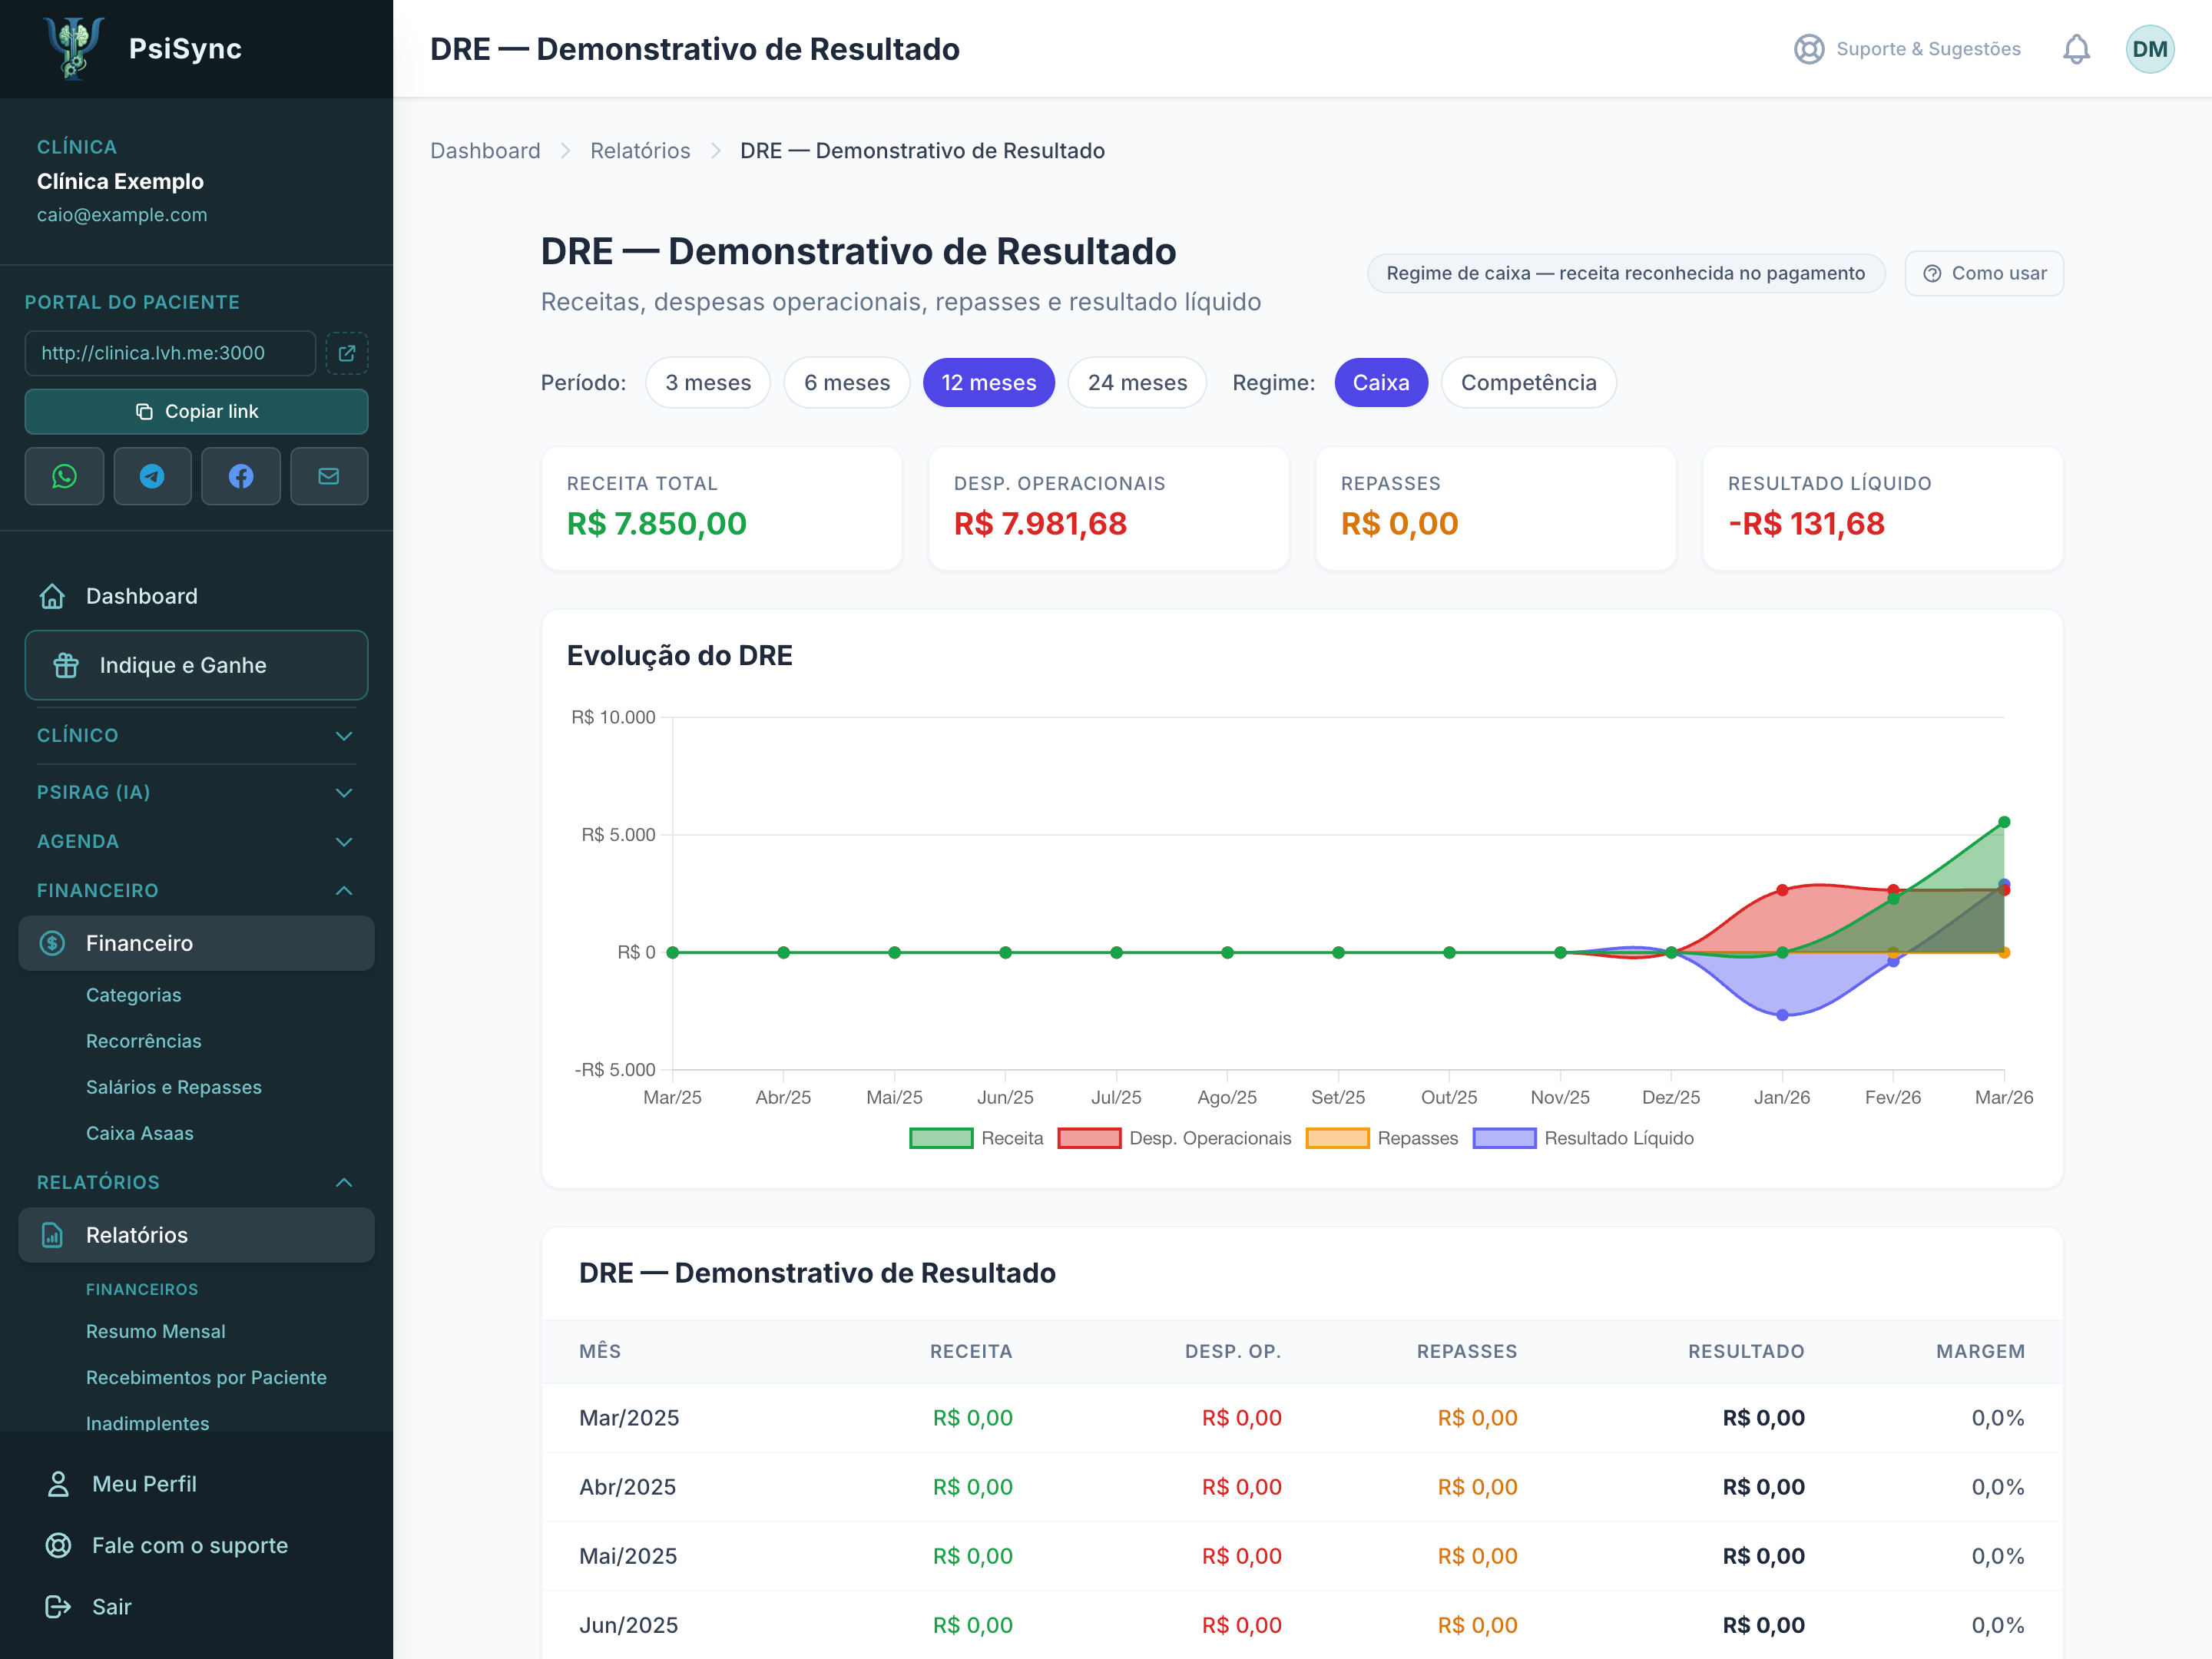
Task: Switch regime to Competência
Action: [x=1528, y=383]
